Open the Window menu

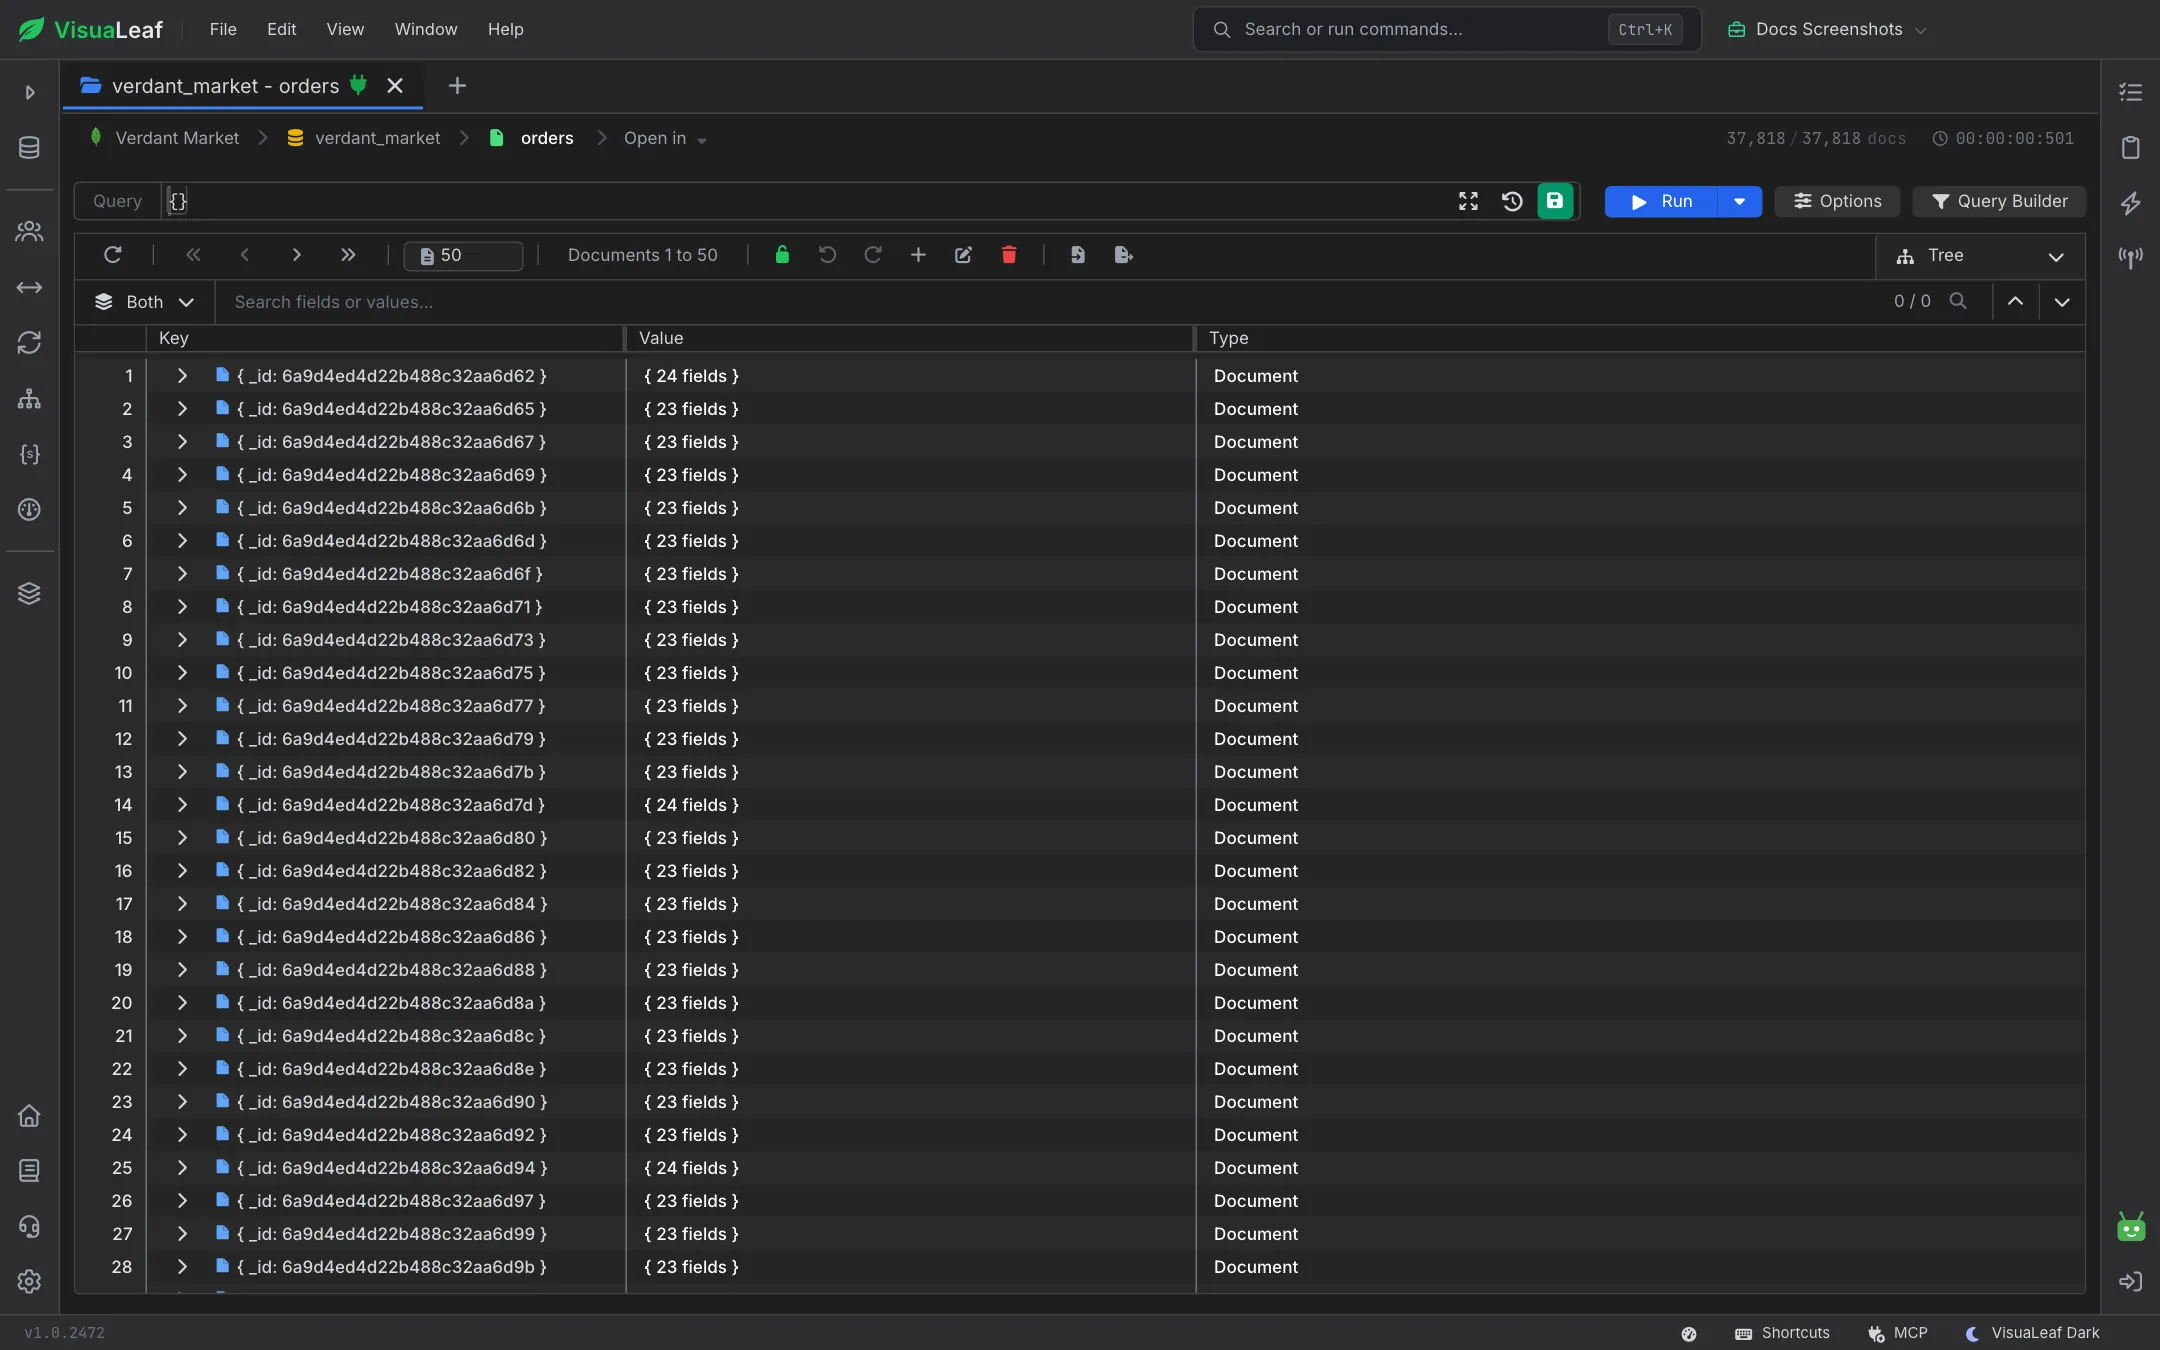(x=426, y=29)
